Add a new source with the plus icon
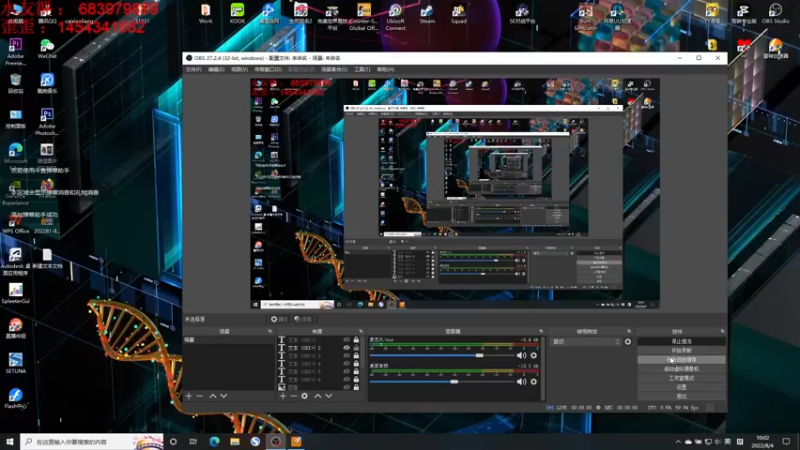 (x=283, y=396)
